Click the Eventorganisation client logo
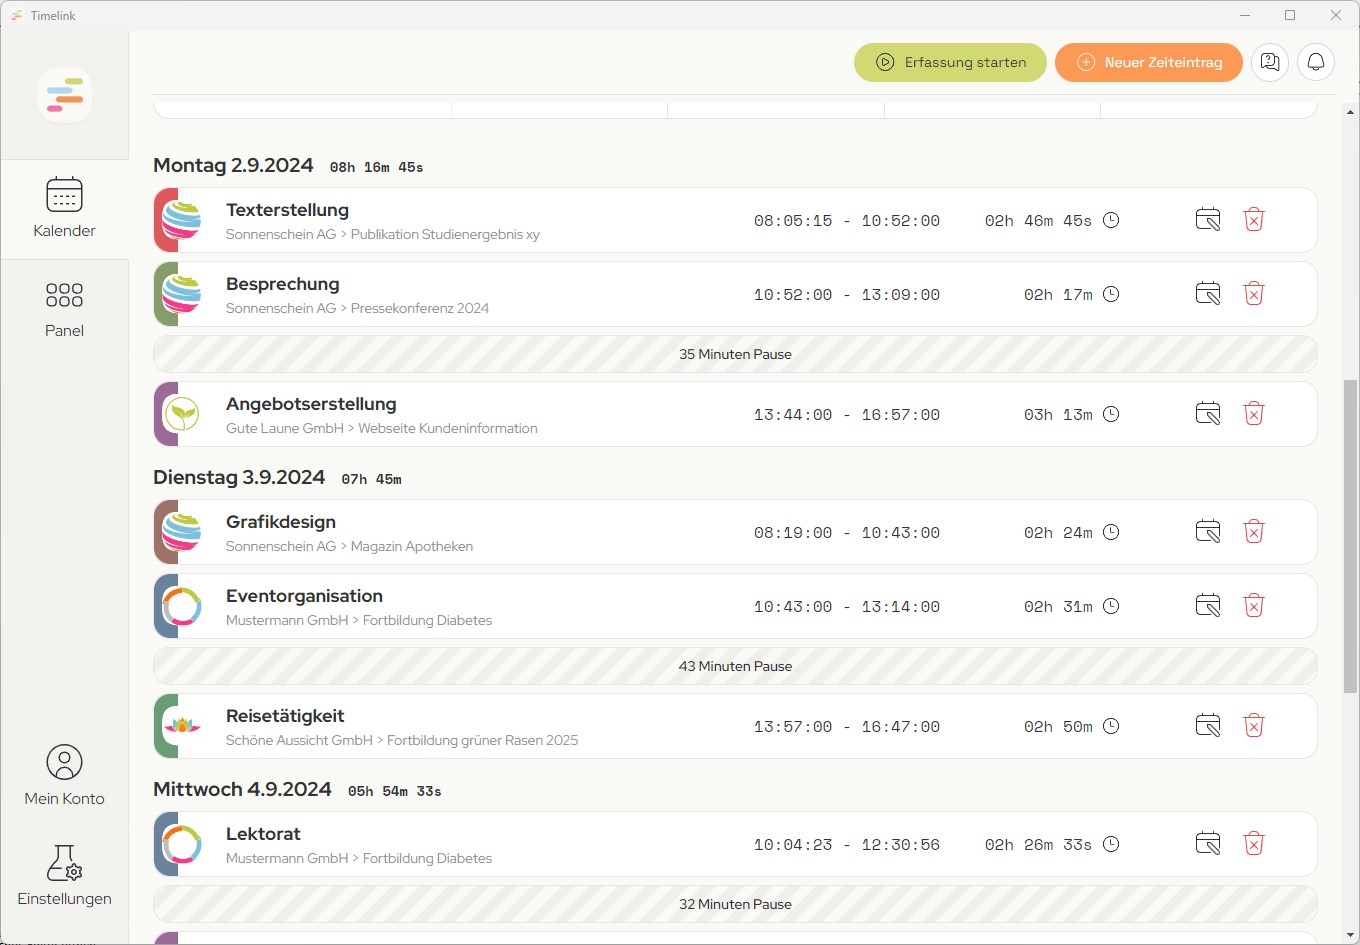Image resolution: width=1360 pixels, height=945 pixels. (182, 606)
